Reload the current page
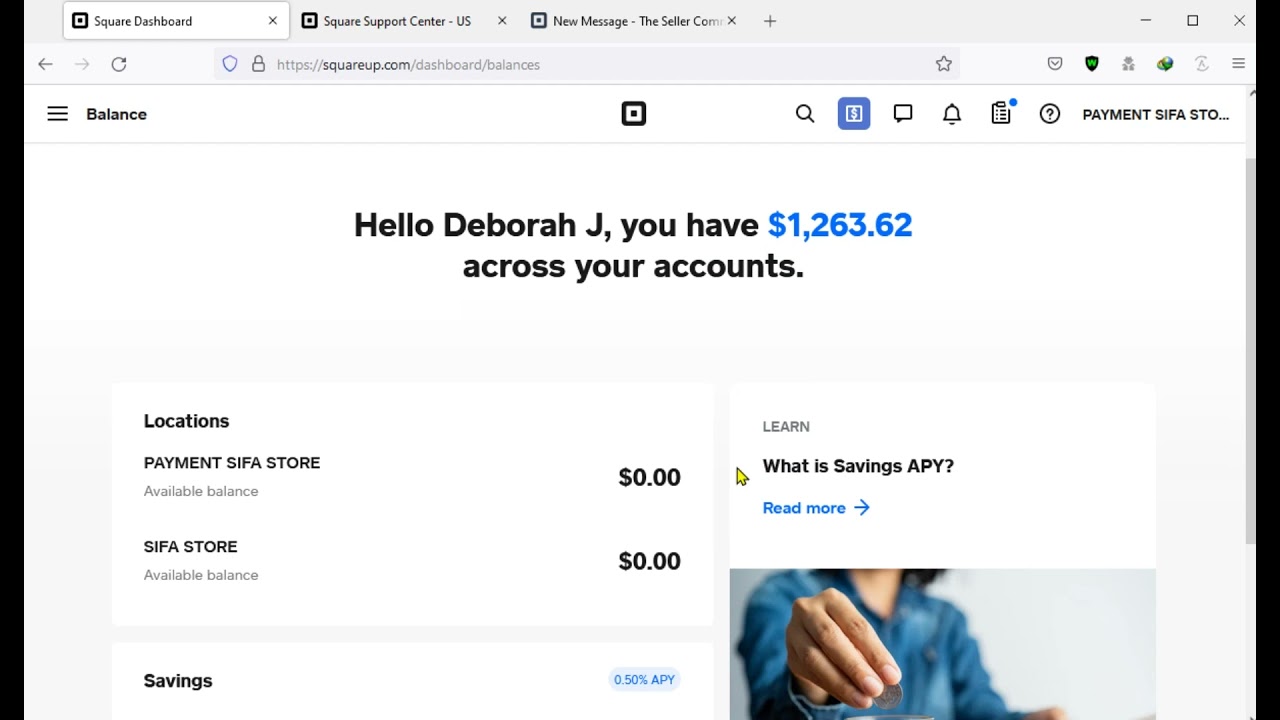Screen dimensions: 1280x720 (x=119, y=64)
